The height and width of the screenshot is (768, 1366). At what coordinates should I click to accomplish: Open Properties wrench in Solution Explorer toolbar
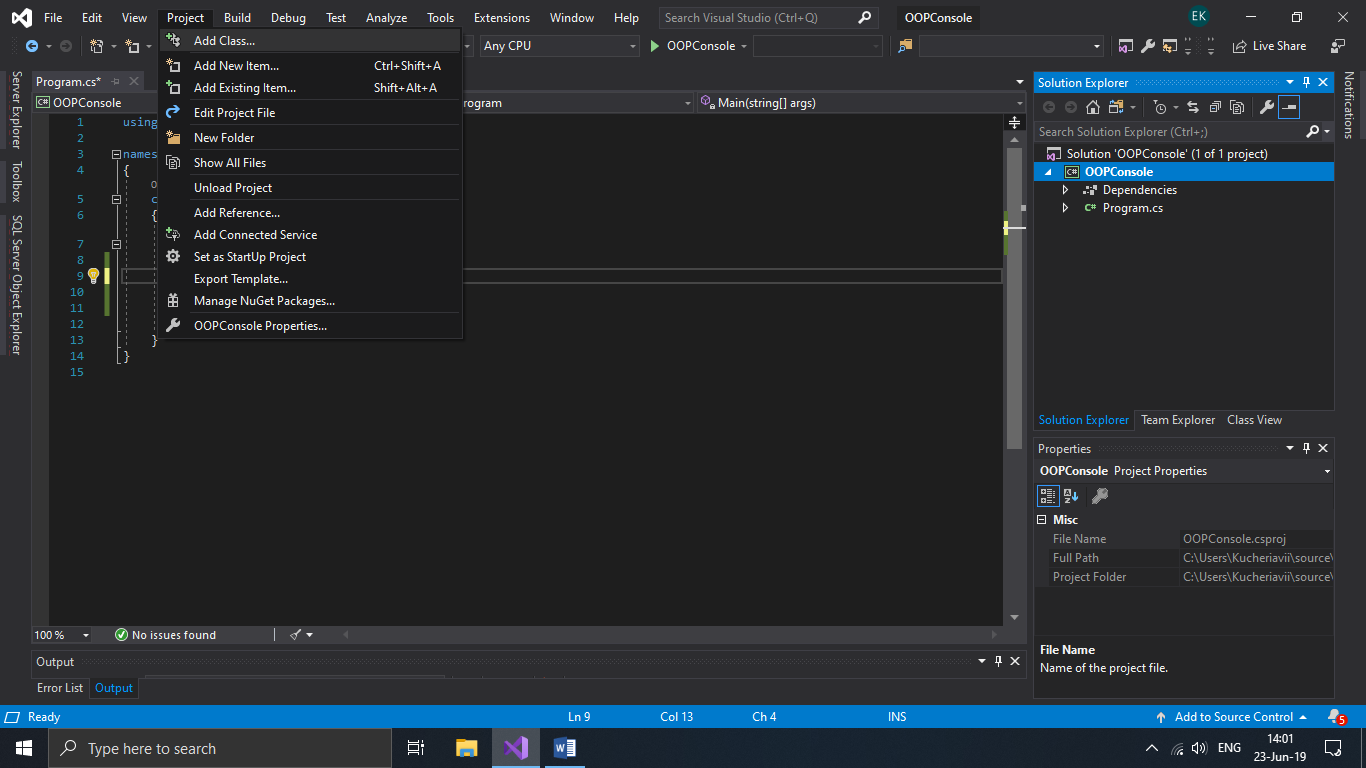pyautogui.click(x=1266, y=107)
